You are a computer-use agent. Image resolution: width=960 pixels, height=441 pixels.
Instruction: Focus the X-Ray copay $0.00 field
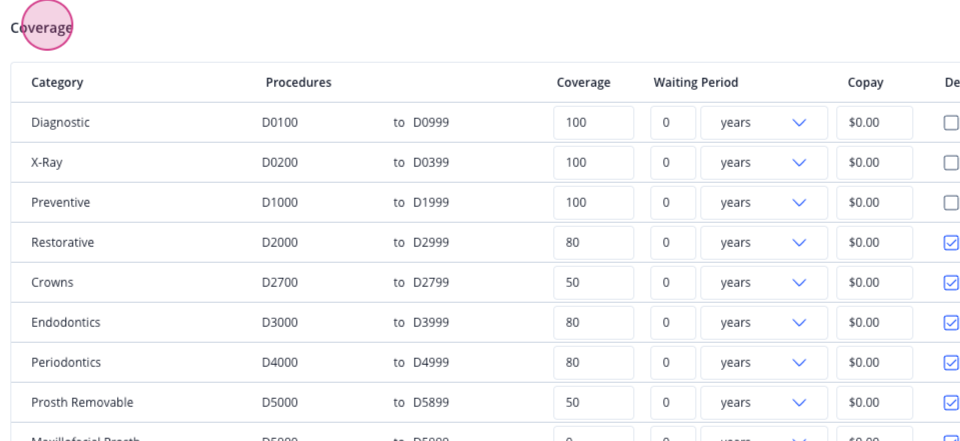[x=874, y=162]
